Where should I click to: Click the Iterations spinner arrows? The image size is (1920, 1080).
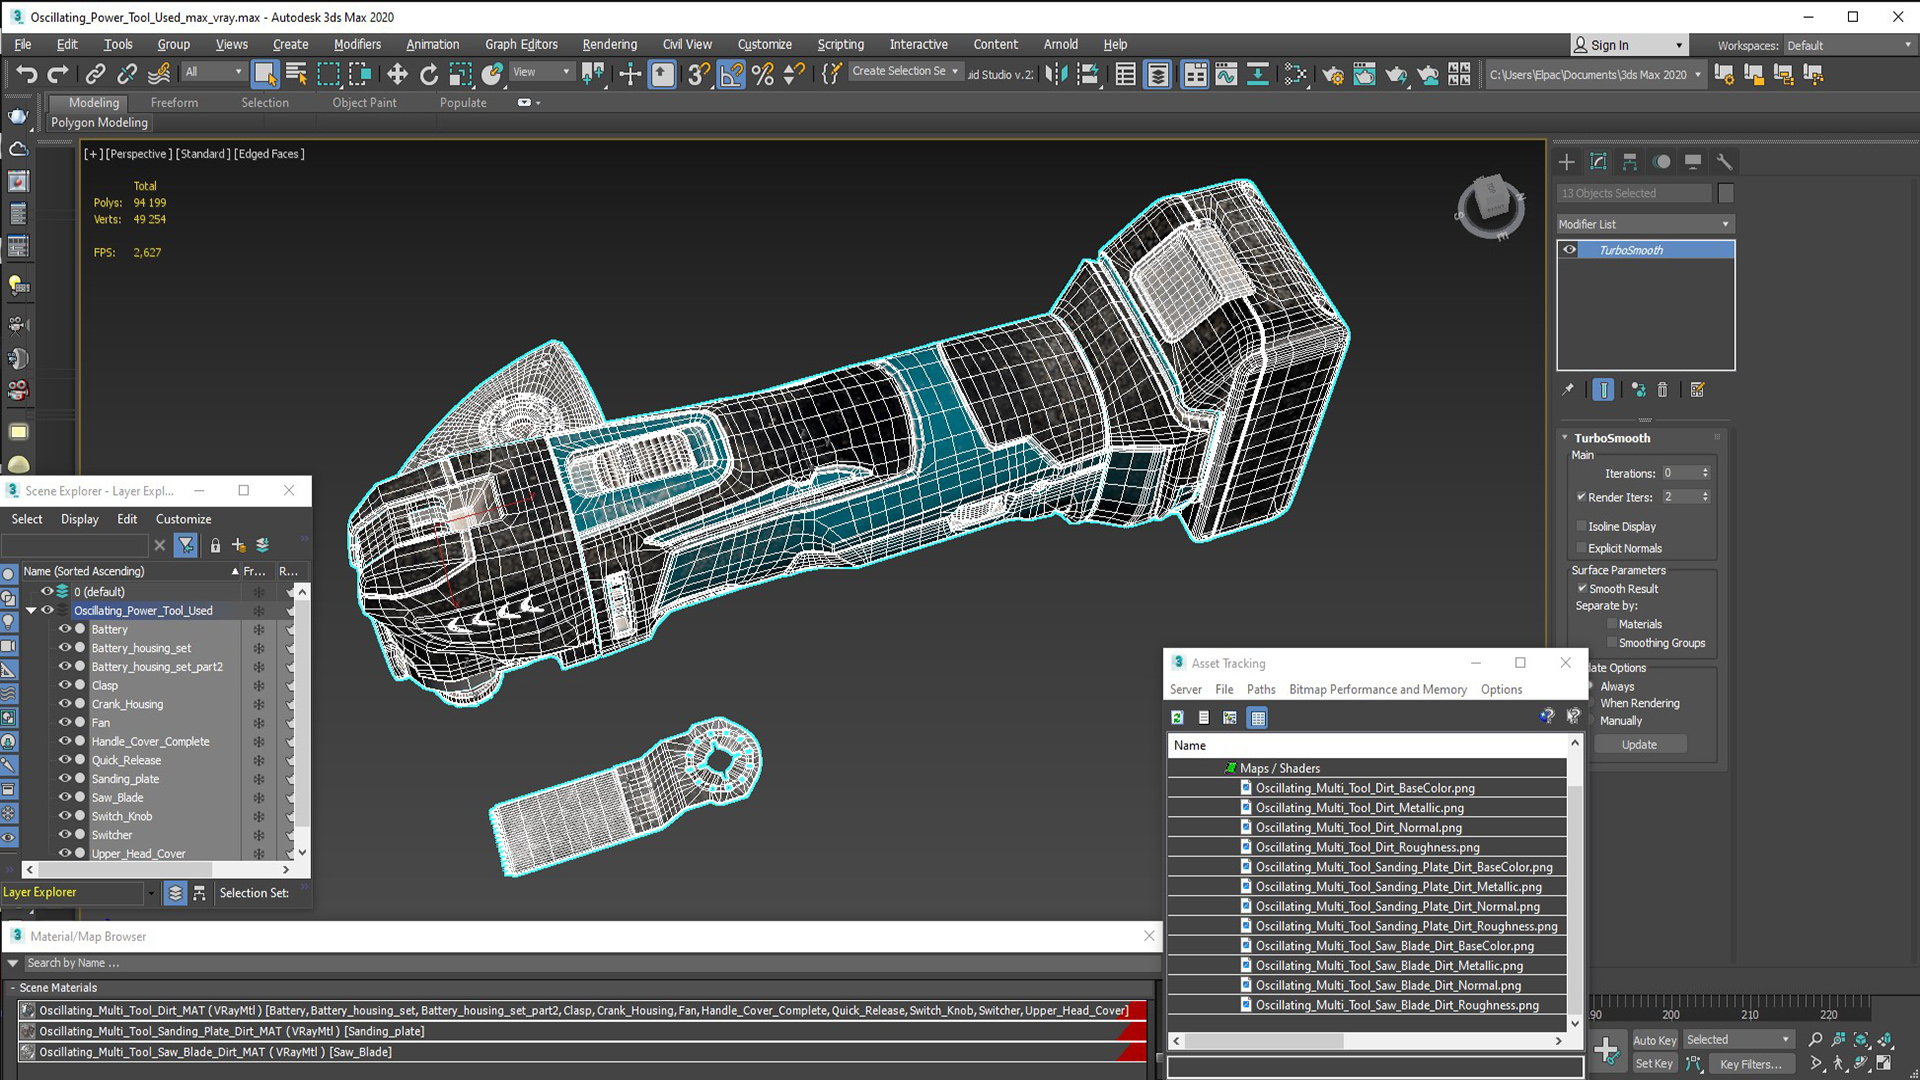1705,473
